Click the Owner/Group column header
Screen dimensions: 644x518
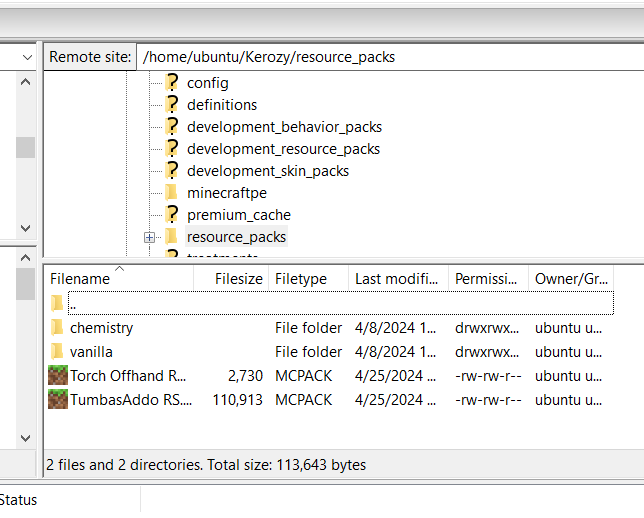pos(582,279)
